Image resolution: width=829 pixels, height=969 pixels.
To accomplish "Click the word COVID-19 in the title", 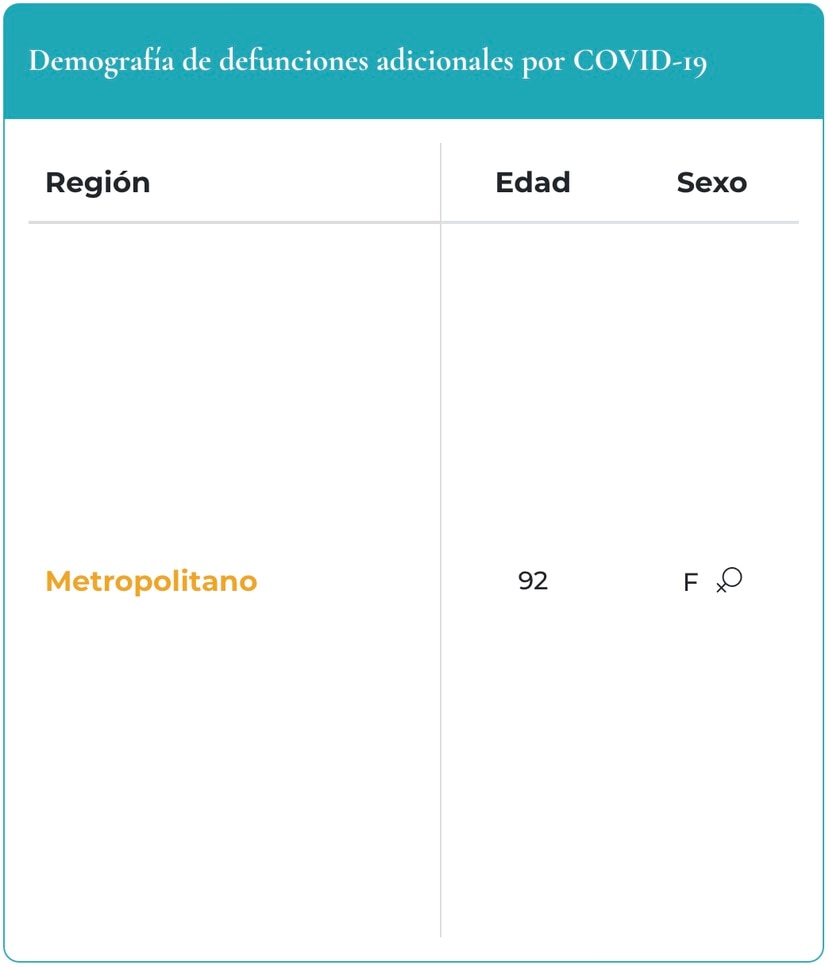I will (x=640, y=61).
